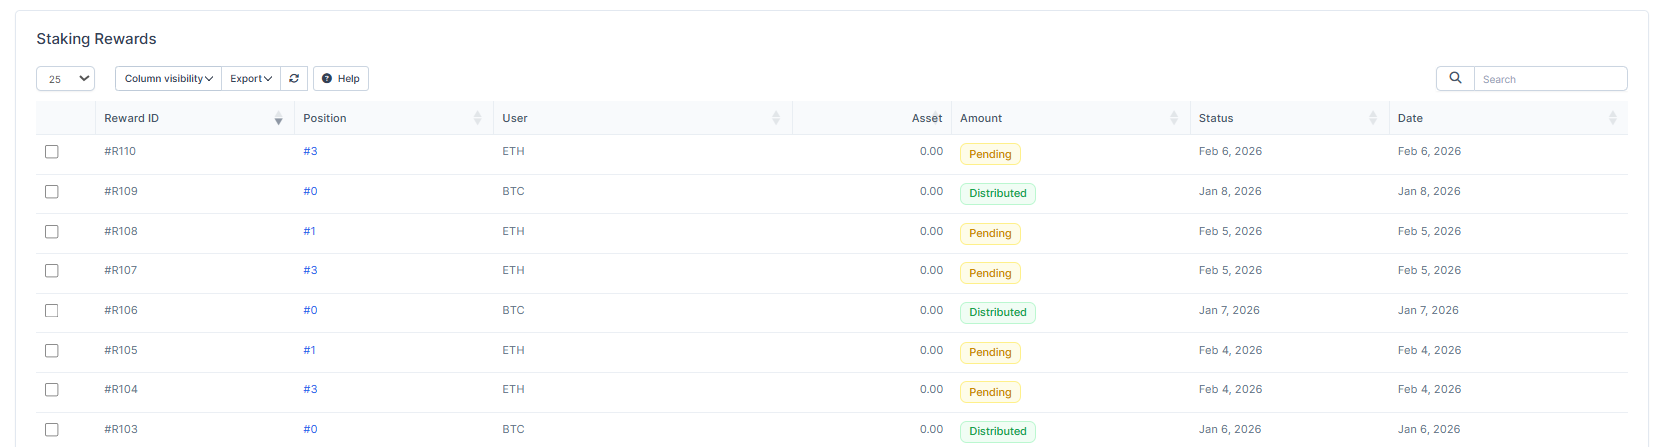Open position #0 link in row #R109

point(310,192)
